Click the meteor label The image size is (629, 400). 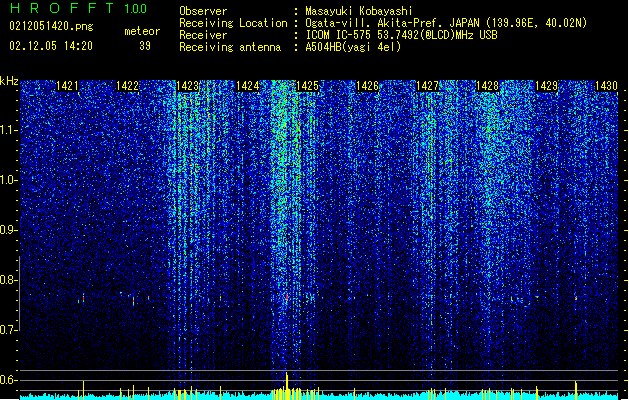(x=142, y=31)
